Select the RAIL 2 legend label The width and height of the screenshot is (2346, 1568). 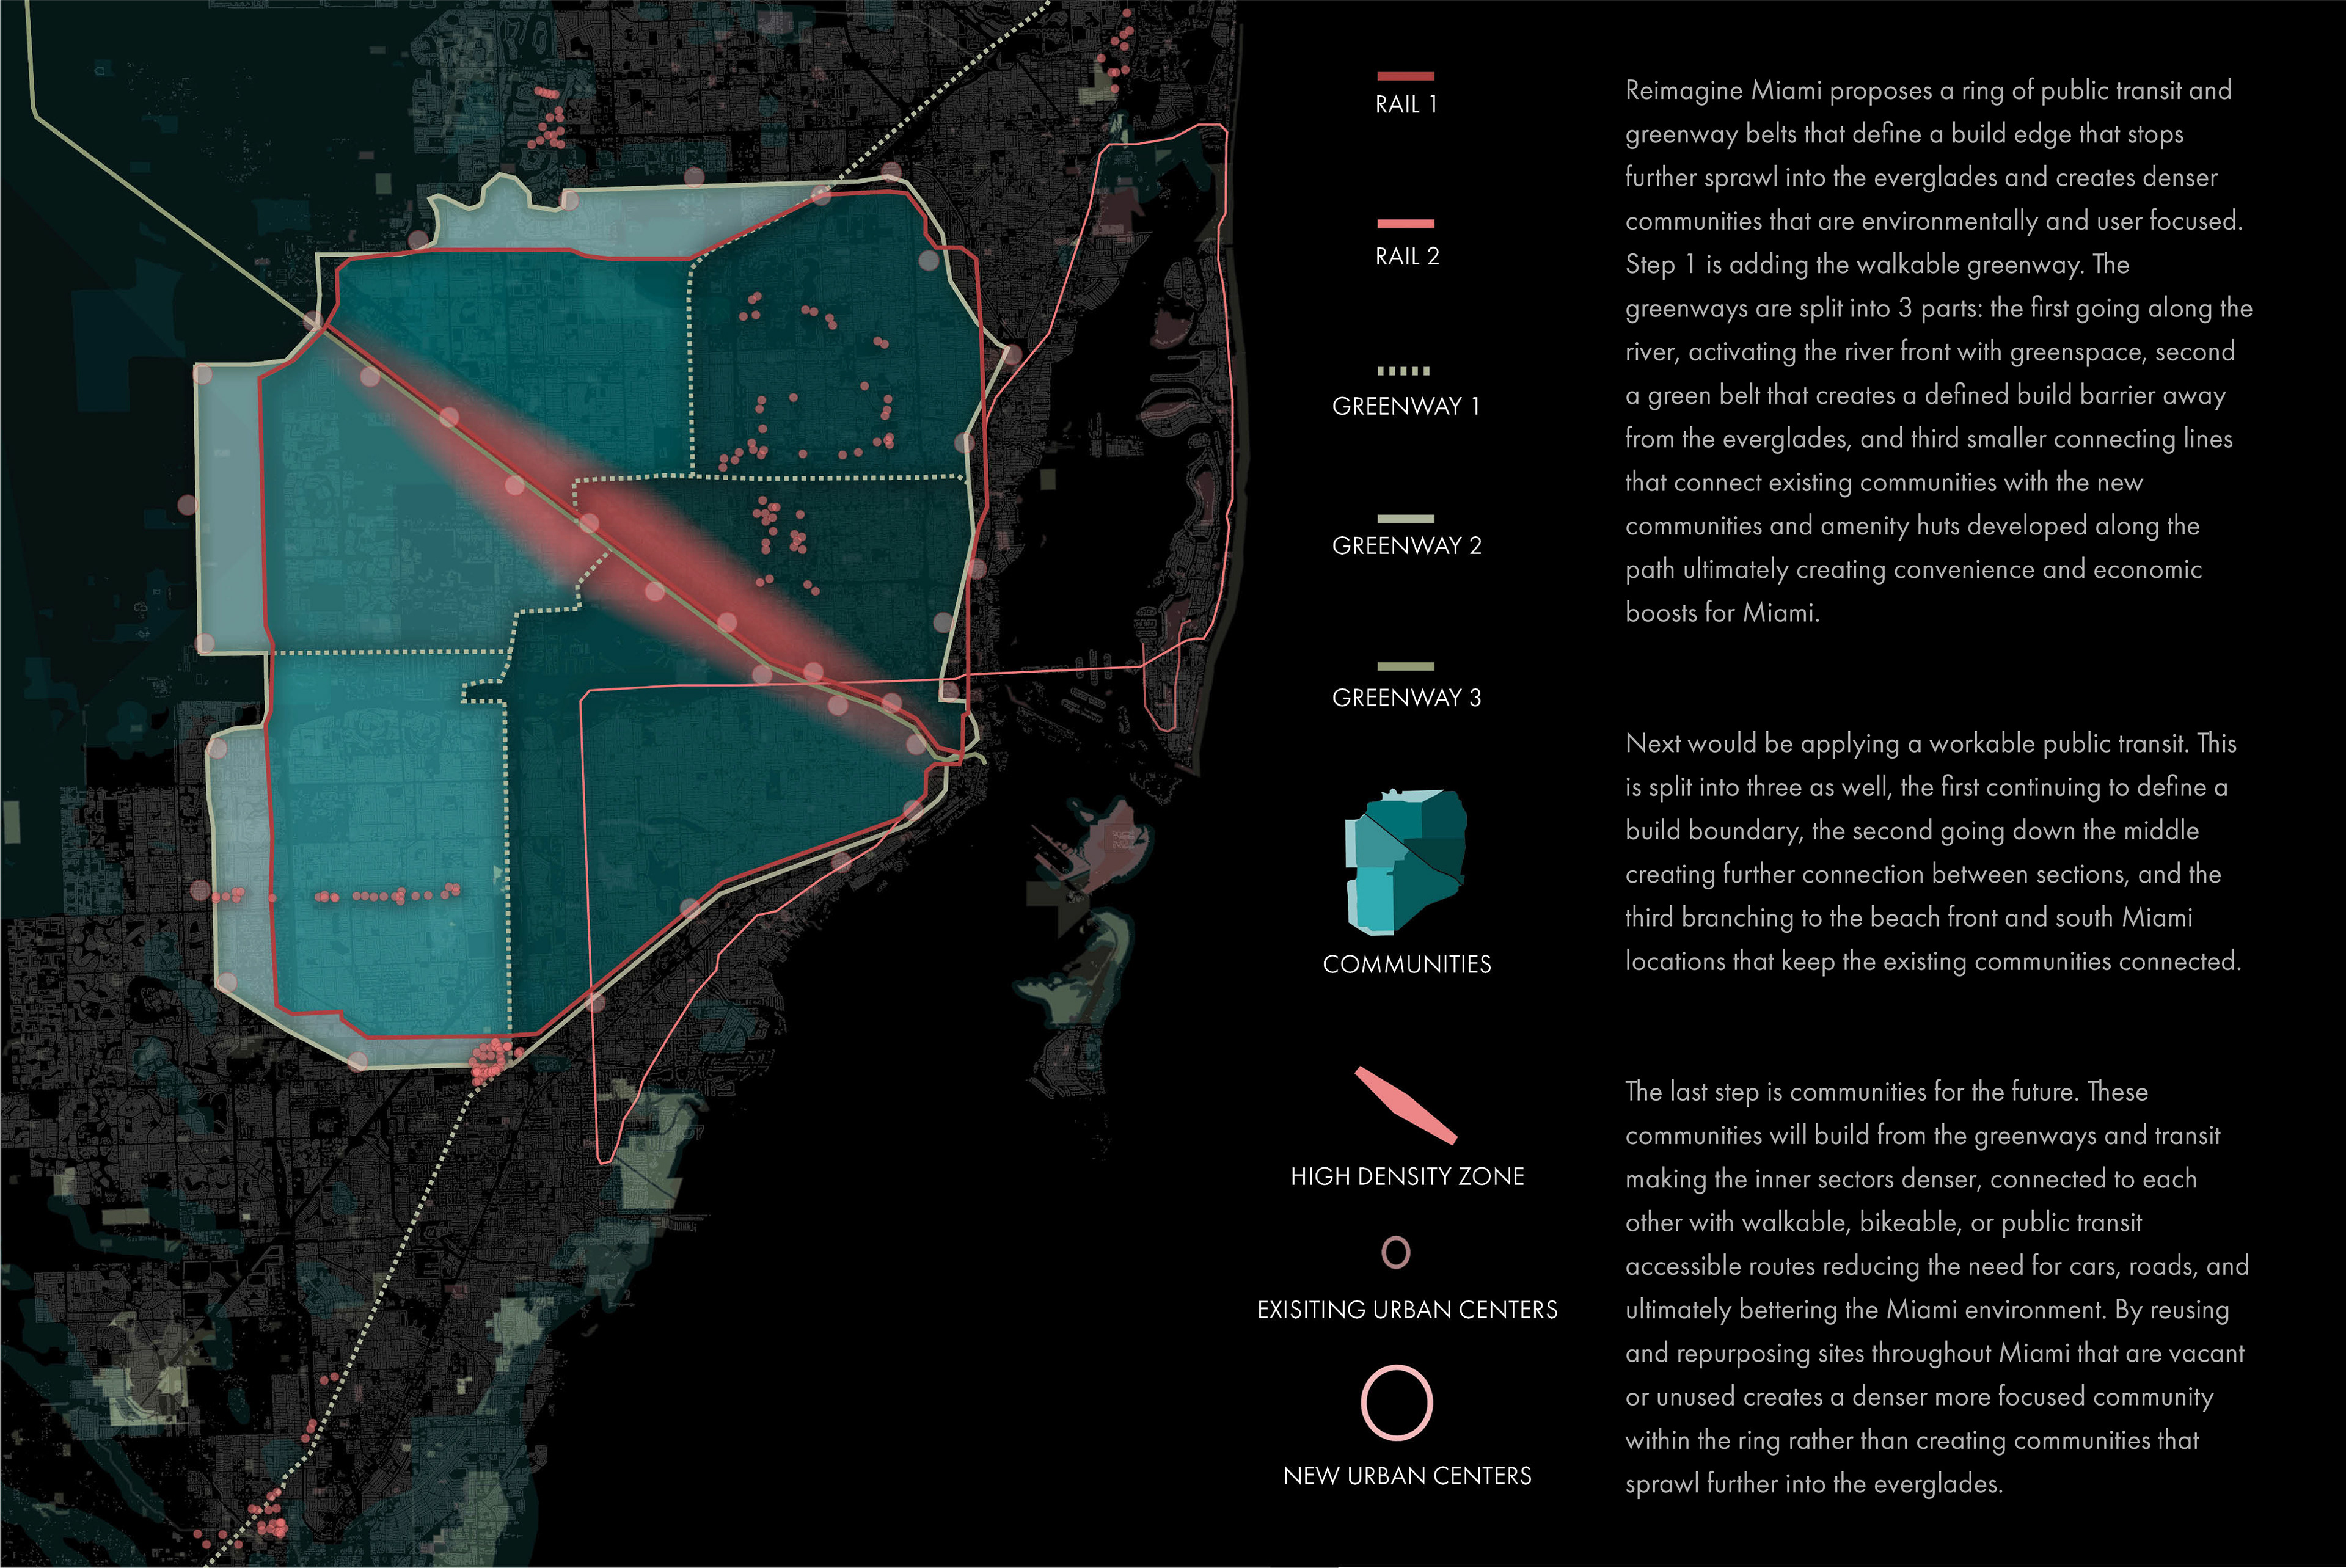tap(1407, 257)
